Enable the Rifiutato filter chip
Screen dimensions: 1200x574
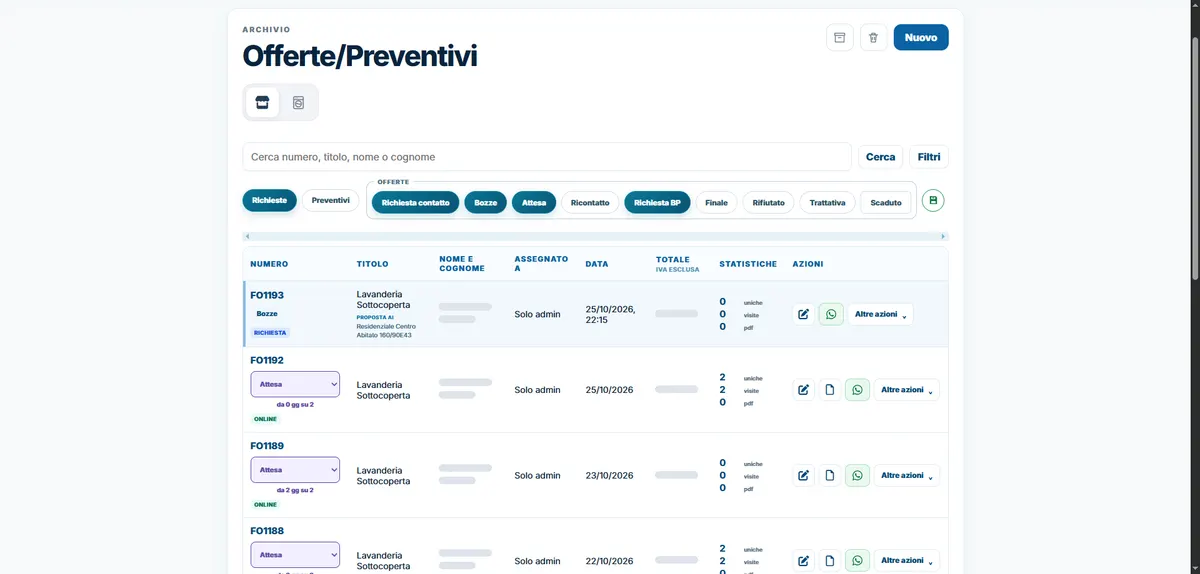pyautogui.click(x=769, y=202)
